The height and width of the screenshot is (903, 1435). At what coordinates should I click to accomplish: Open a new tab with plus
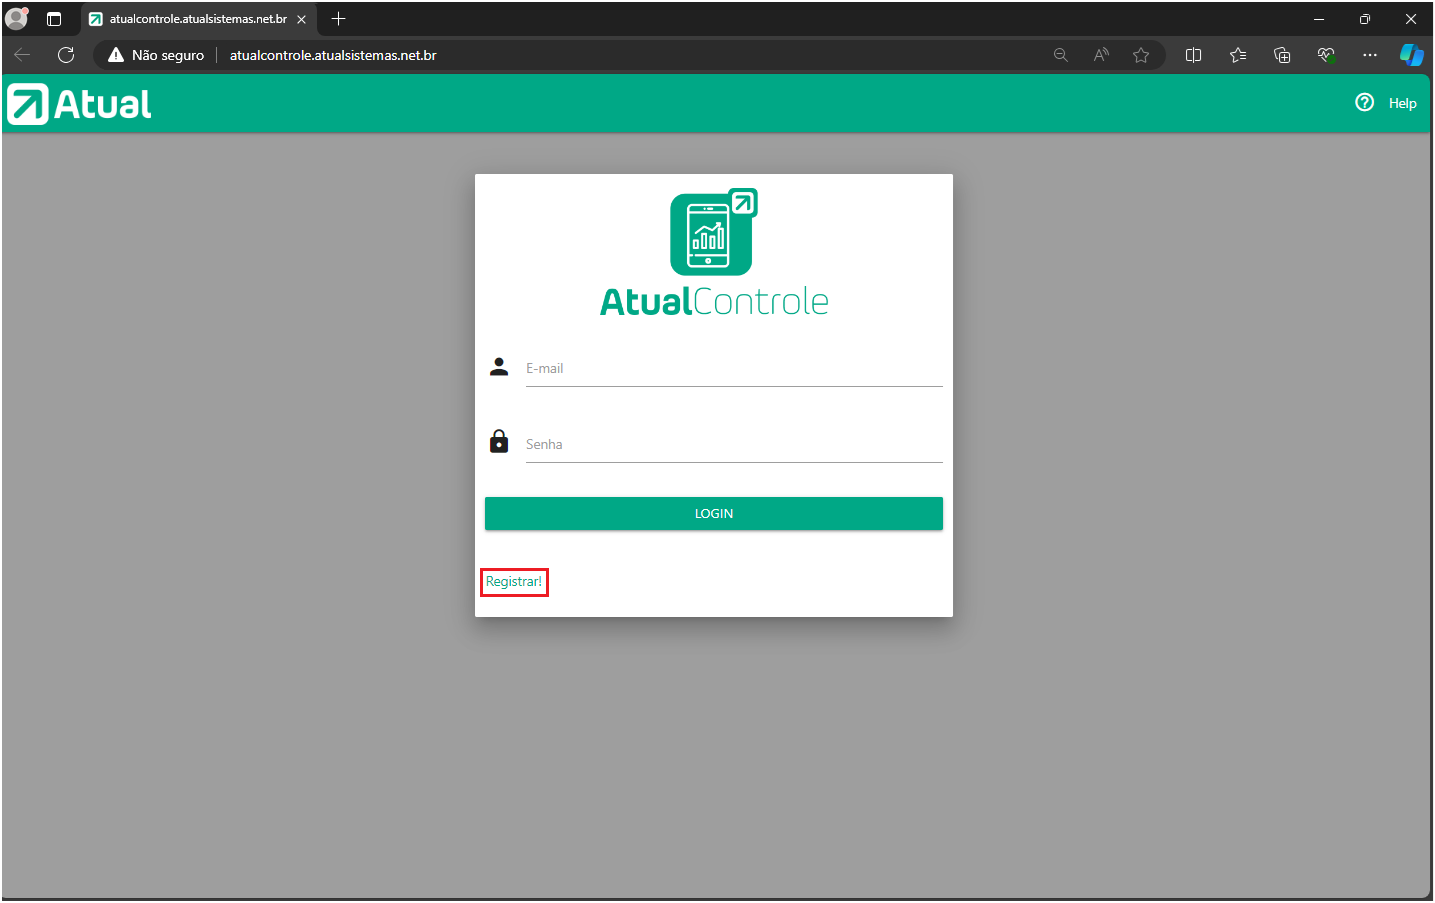(x=338, y=19)
